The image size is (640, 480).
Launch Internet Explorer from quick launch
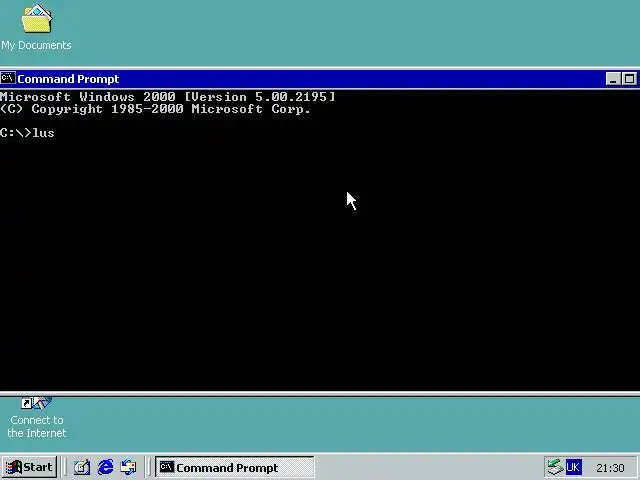tap(105, 467)
